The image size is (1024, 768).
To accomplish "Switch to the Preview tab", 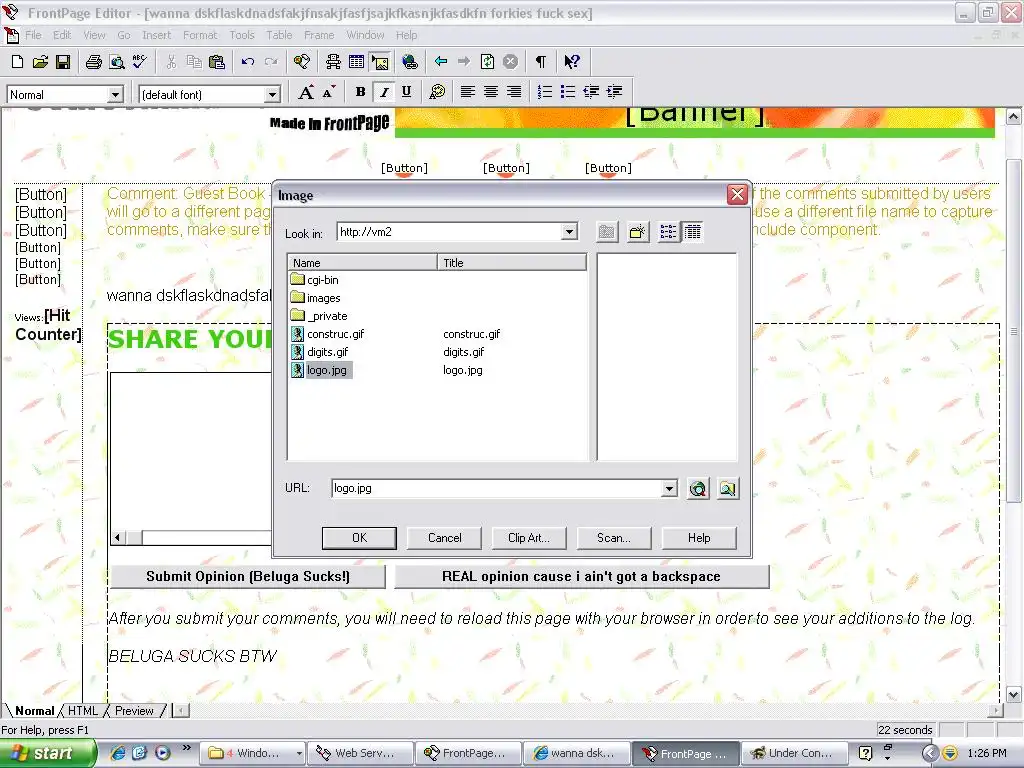I will [x=134, y=711].
